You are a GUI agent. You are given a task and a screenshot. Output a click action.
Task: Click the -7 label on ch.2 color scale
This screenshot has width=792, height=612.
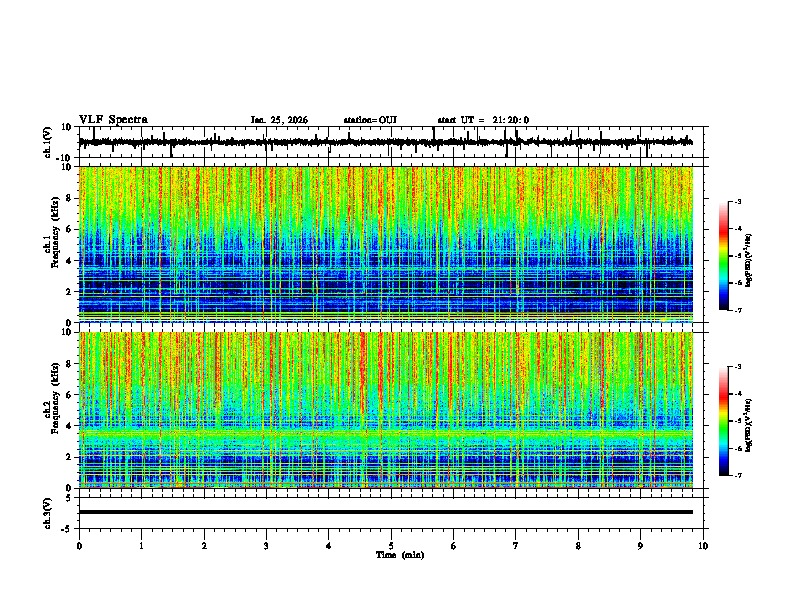[737, 475]
